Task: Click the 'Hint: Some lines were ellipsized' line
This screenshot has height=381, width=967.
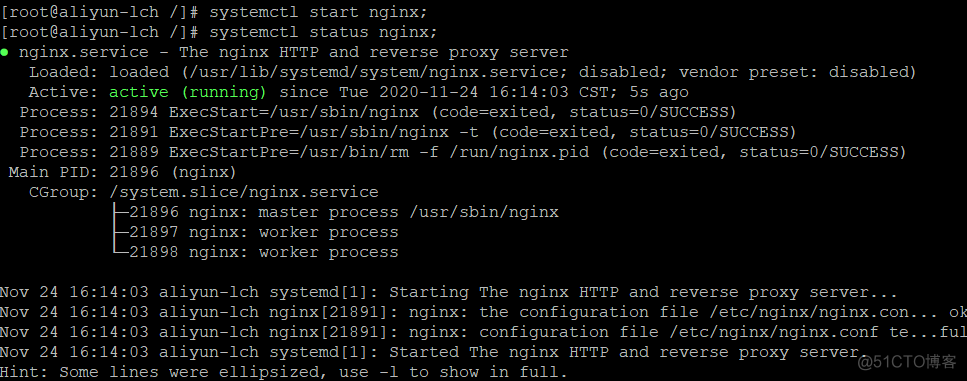Action: click(283, 372)
